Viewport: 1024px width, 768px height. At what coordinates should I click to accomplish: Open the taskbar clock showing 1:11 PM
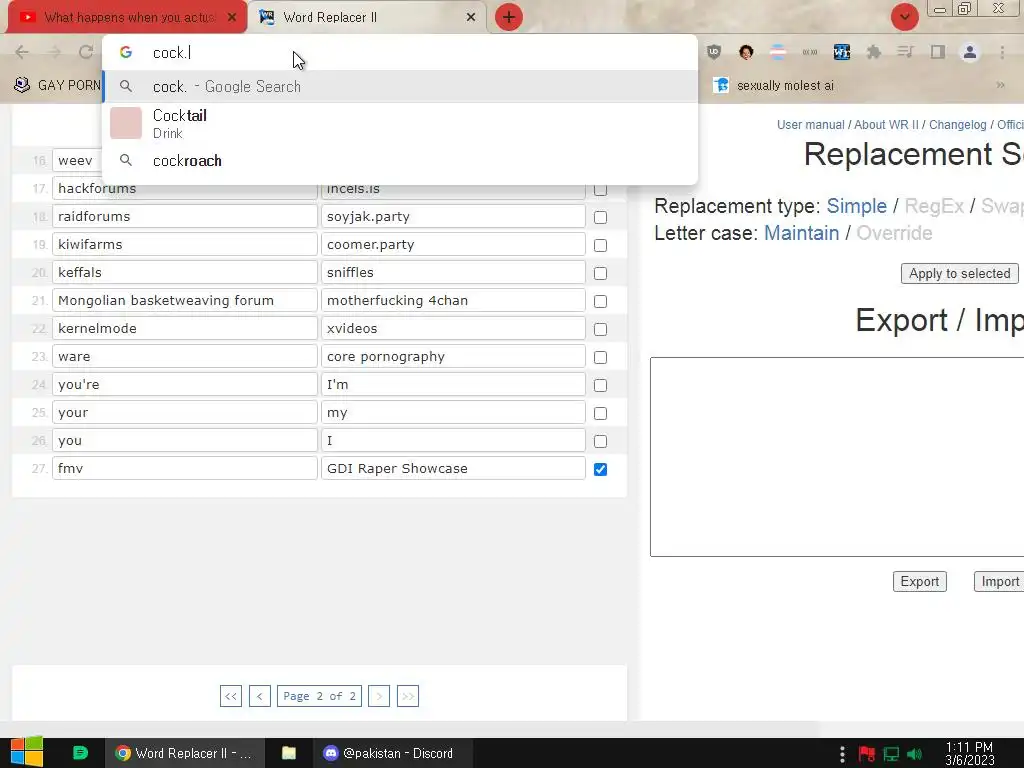click(969, 753)
